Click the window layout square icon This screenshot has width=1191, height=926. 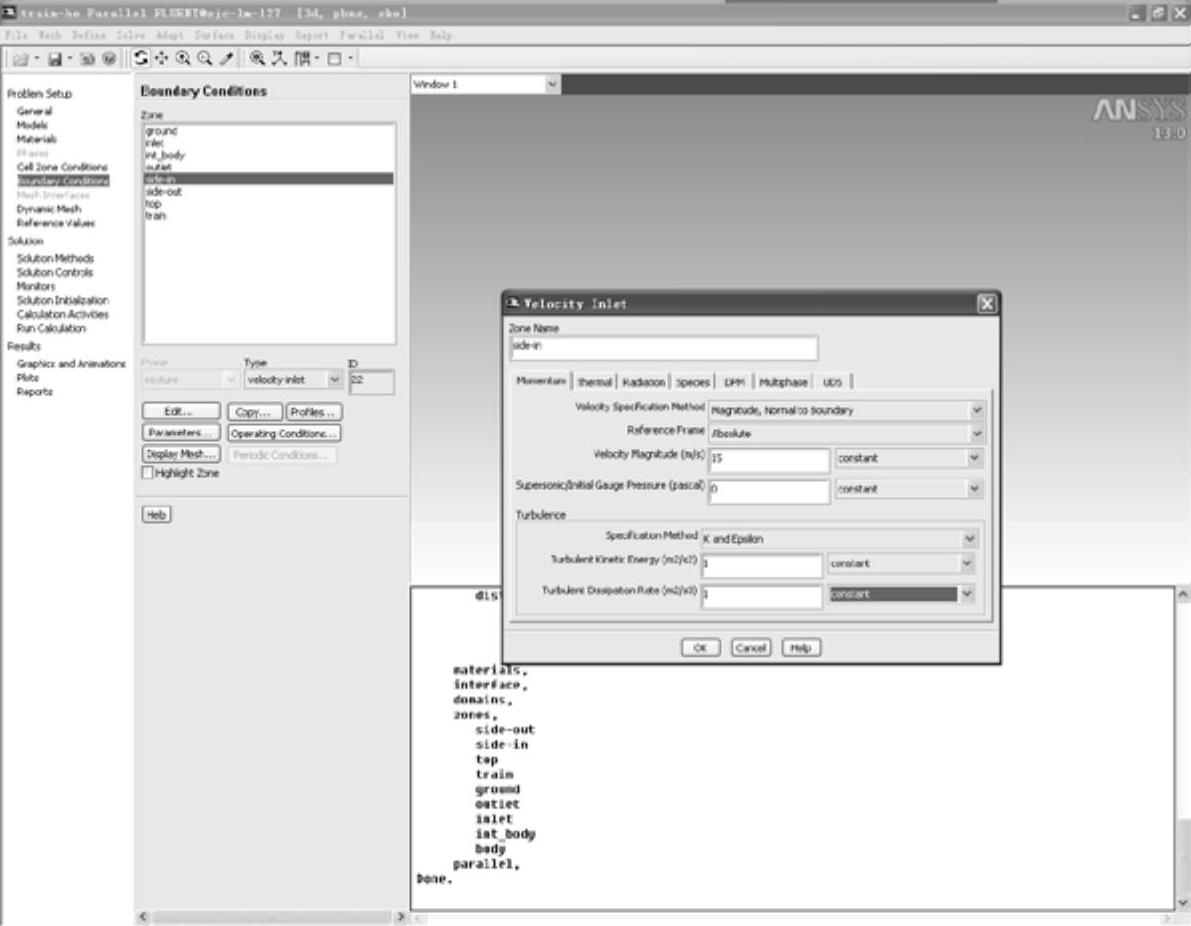coord(334,58)
